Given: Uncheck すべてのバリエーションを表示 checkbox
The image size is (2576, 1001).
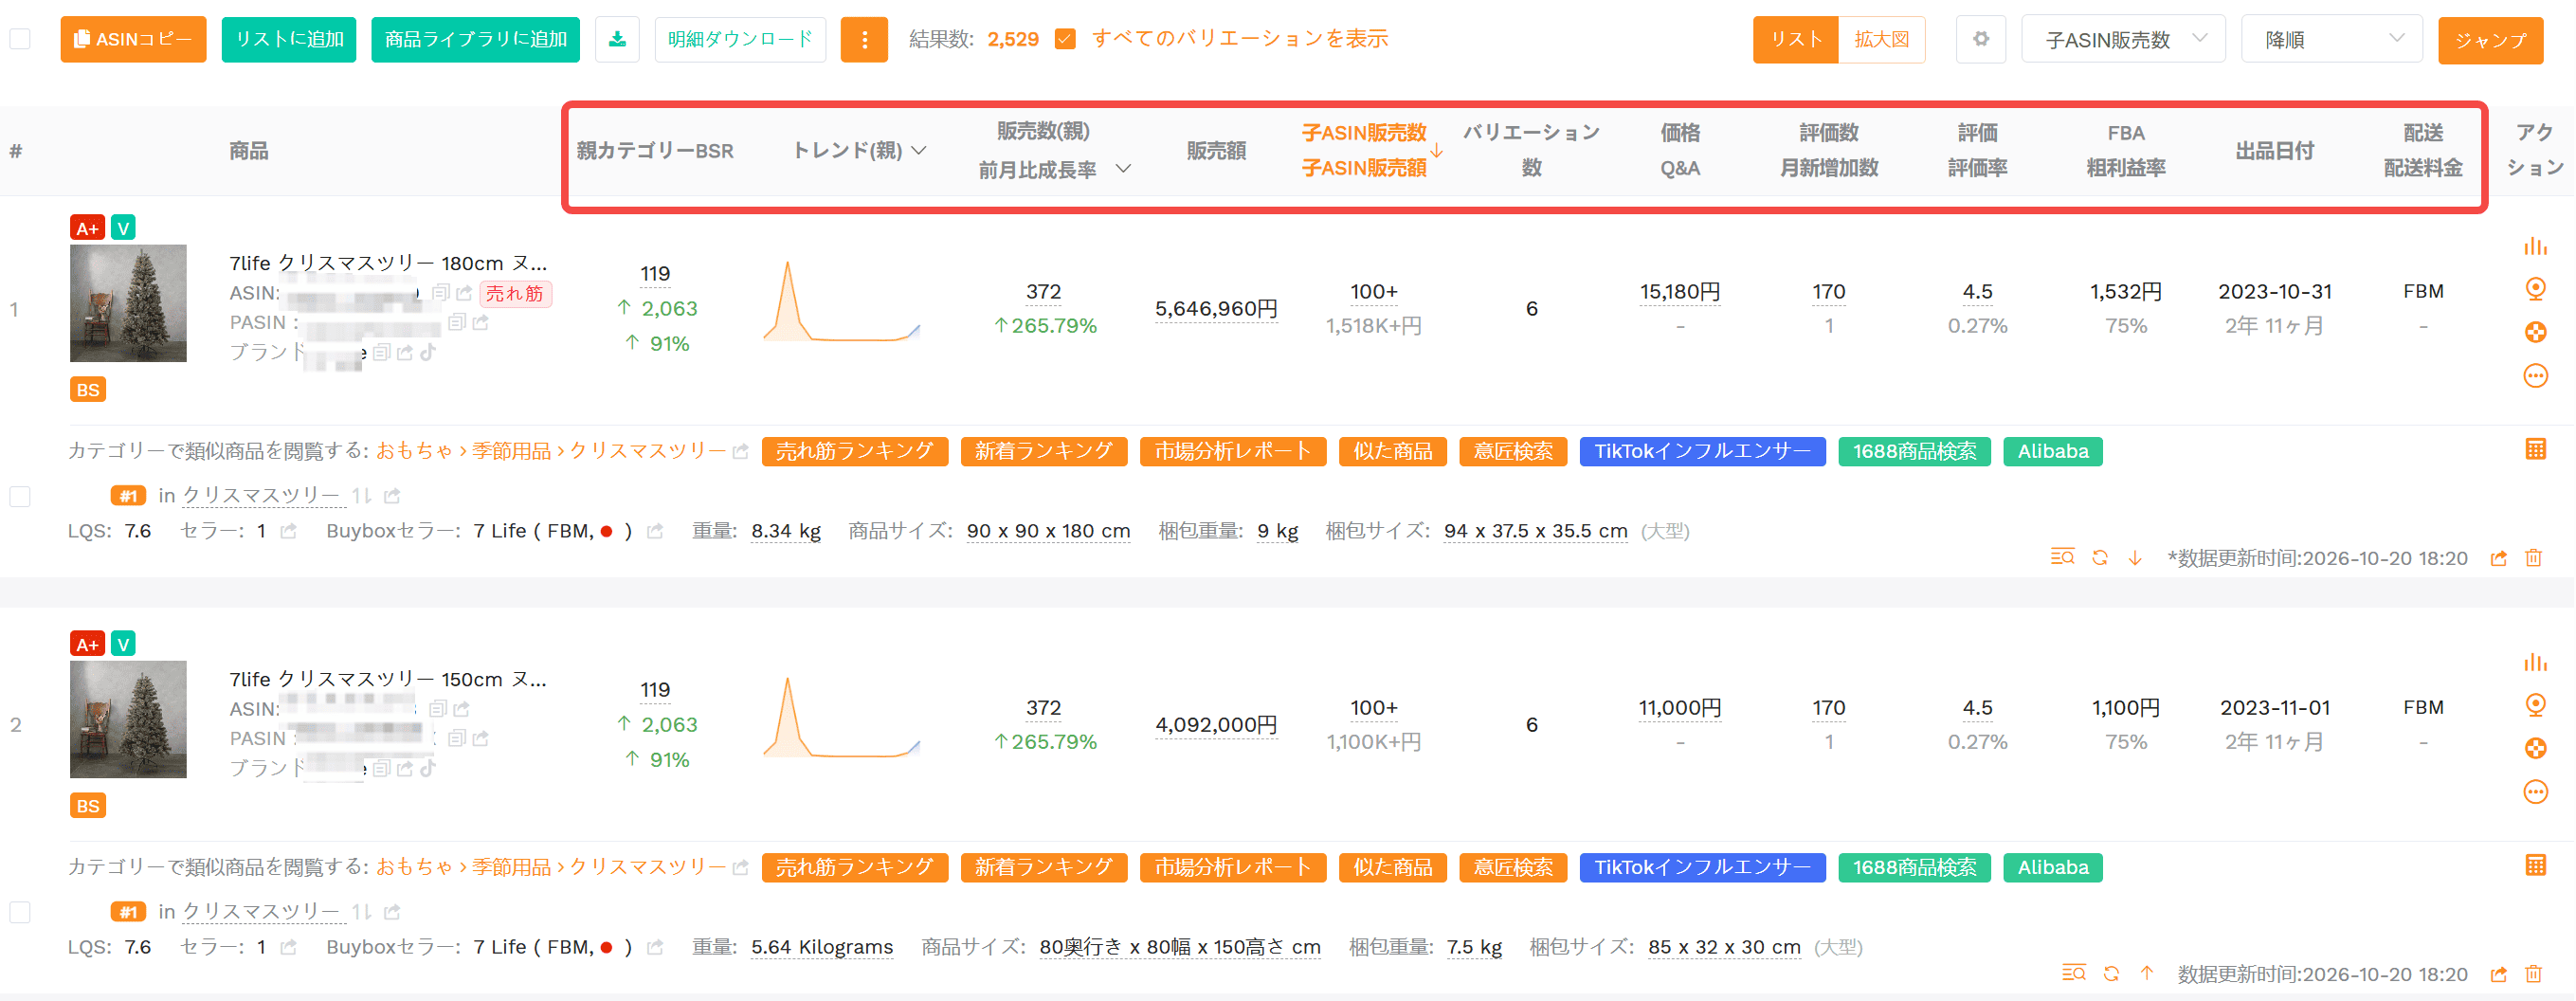Looking at the screenshot, I should tap(1065, 39).
